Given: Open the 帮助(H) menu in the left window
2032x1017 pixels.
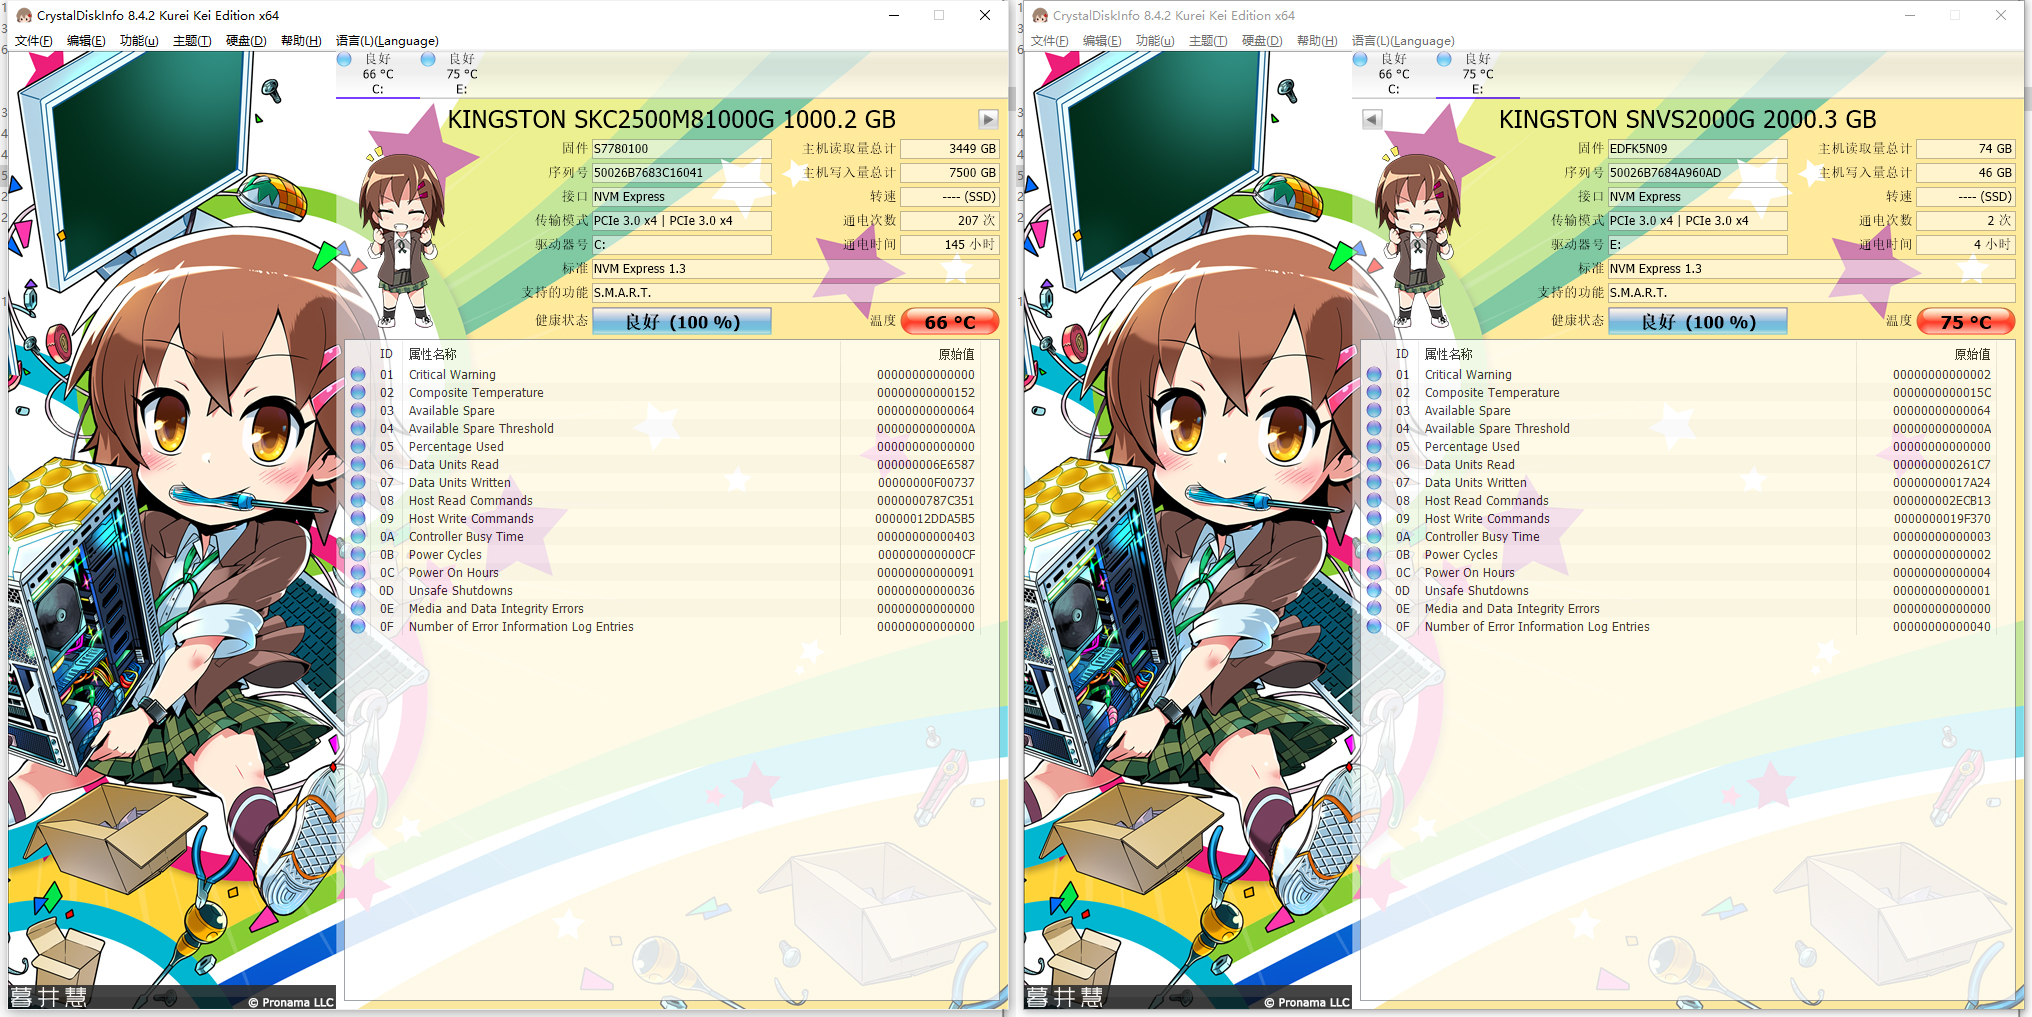Looking at the screenshot, I should (301, 41).
